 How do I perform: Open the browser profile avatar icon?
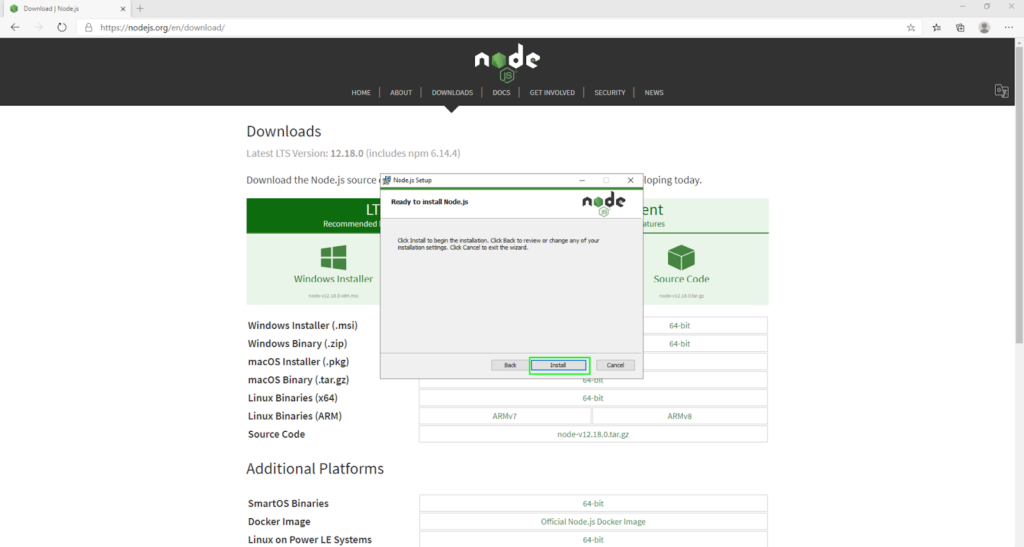(985, 27)
